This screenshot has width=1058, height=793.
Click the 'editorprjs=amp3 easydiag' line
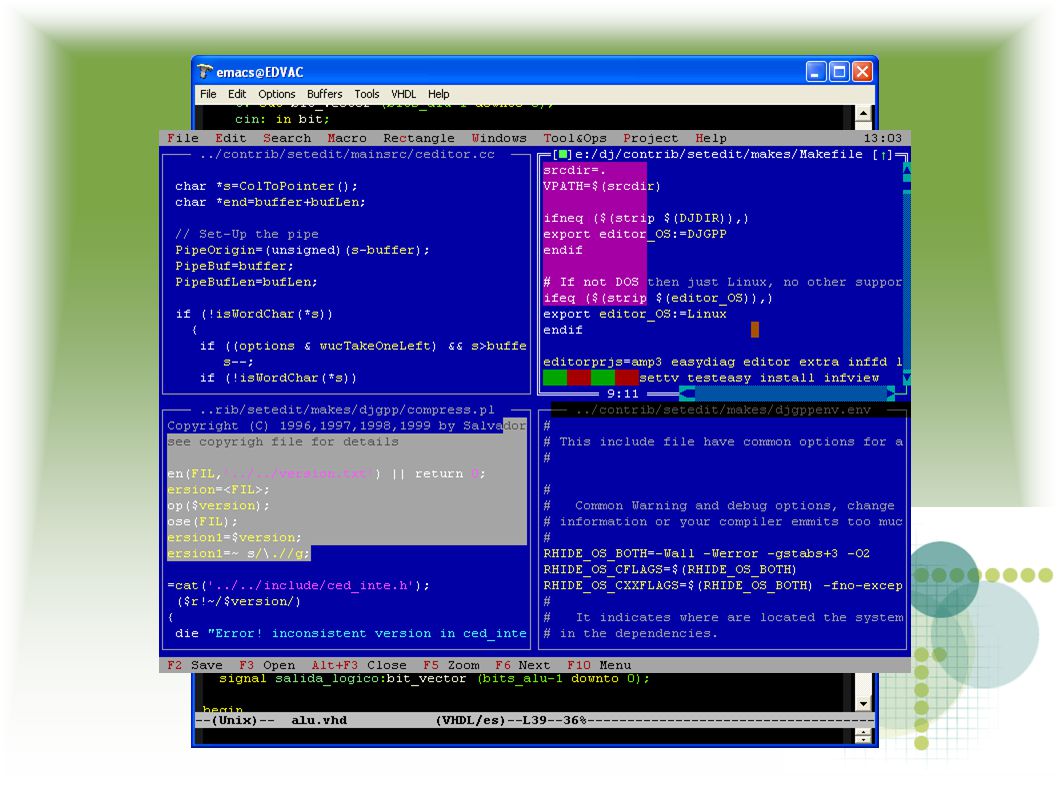pyautogui.click(x=723, y=362)
